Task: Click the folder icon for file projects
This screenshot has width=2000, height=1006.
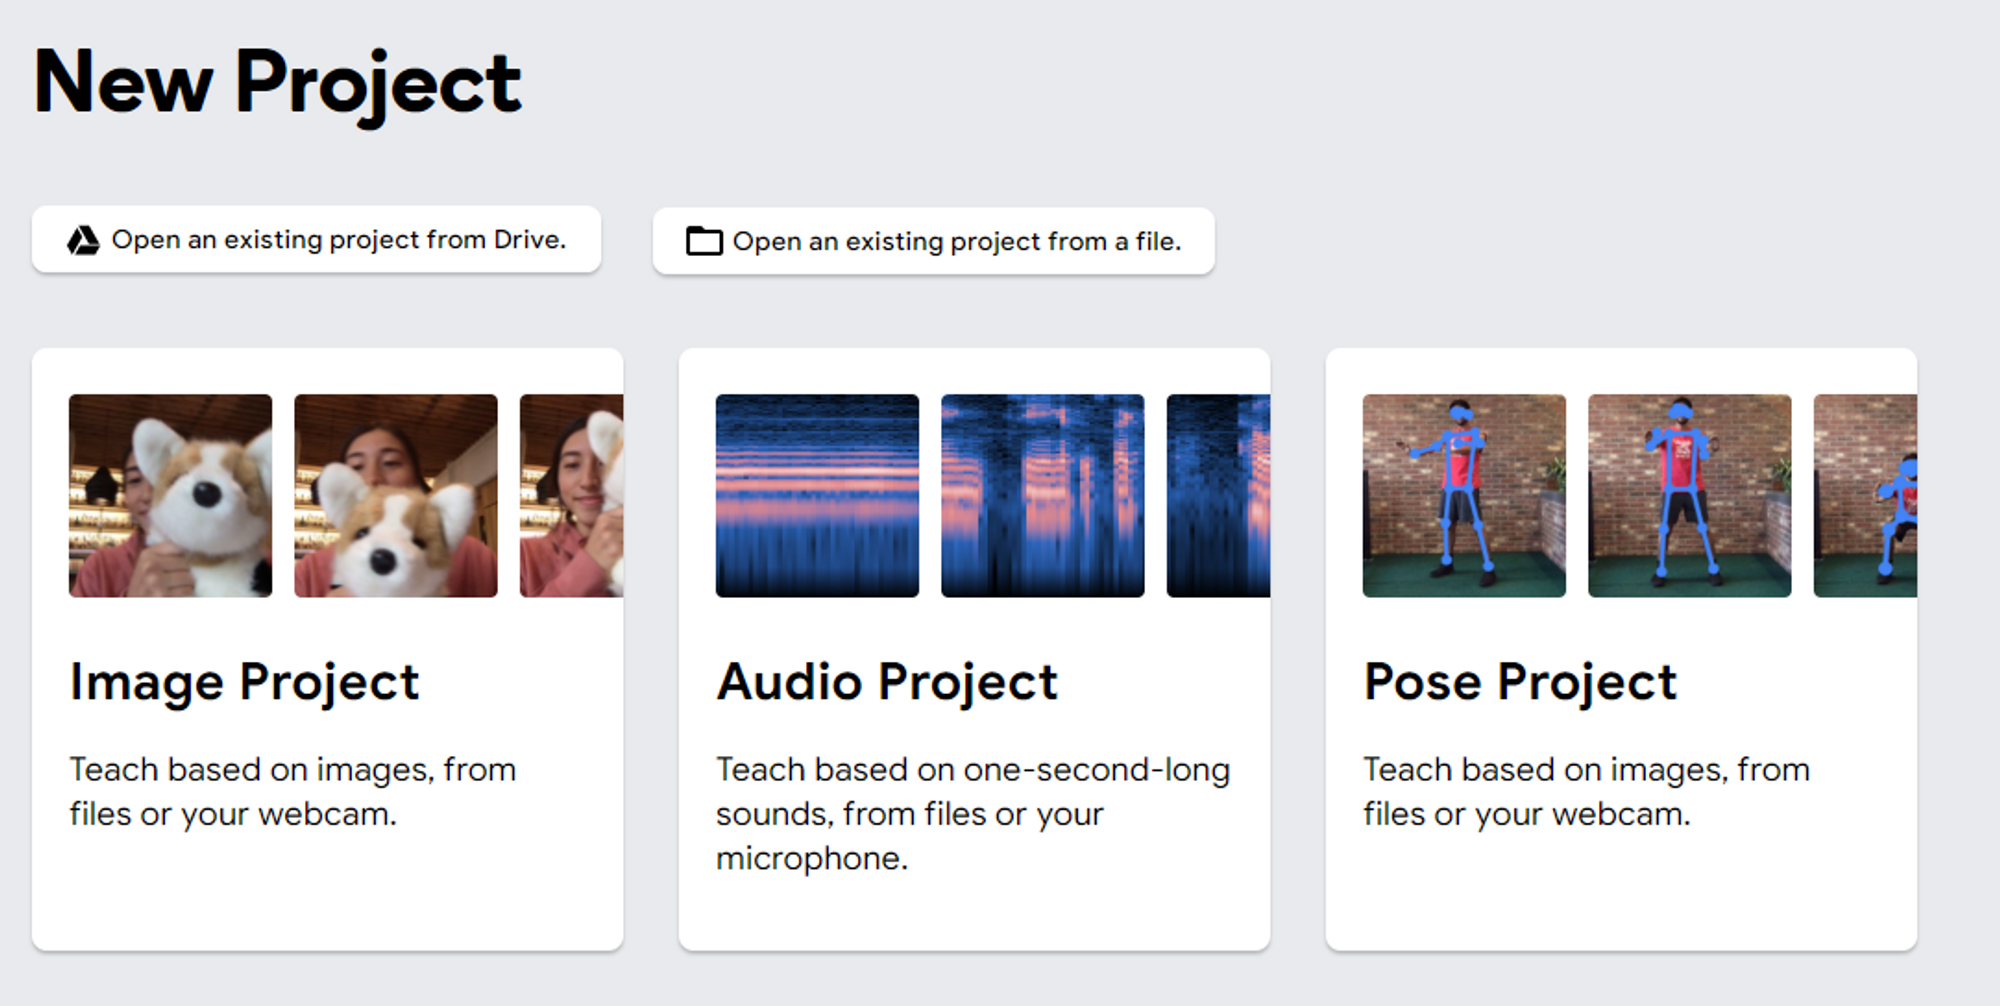Action: click(704, 241)
